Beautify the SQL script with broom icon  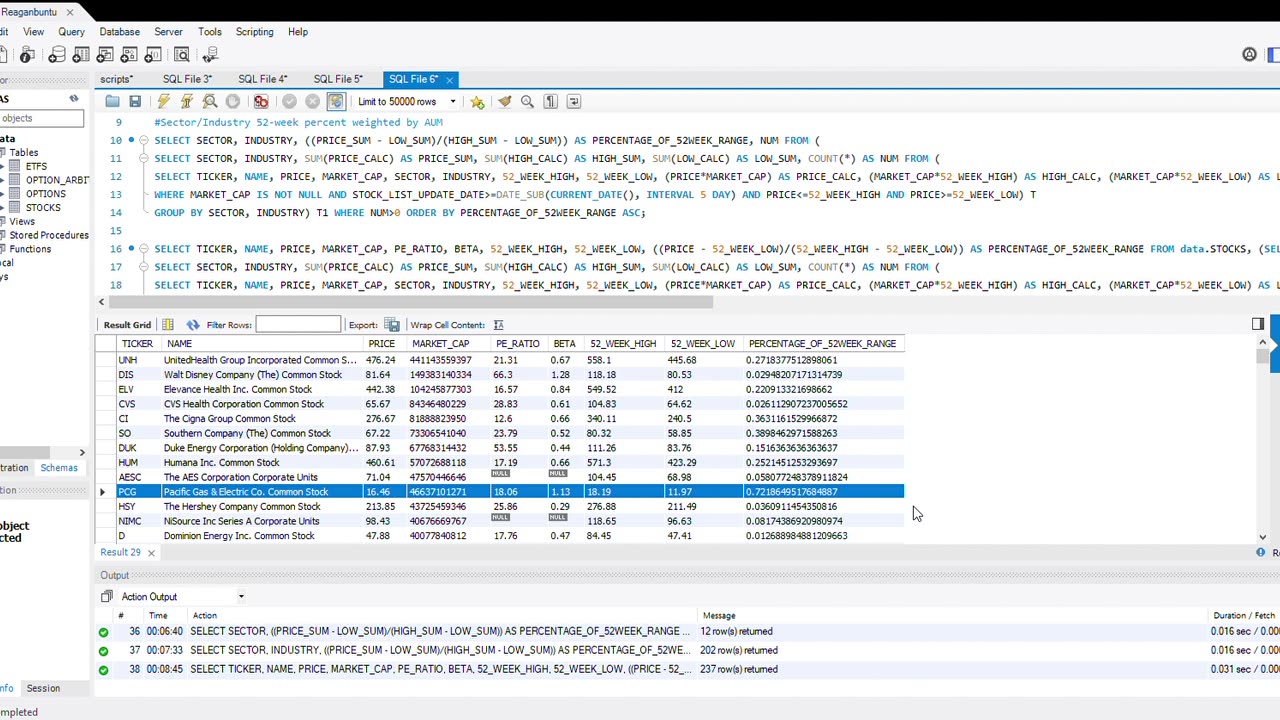click(504, 101)
